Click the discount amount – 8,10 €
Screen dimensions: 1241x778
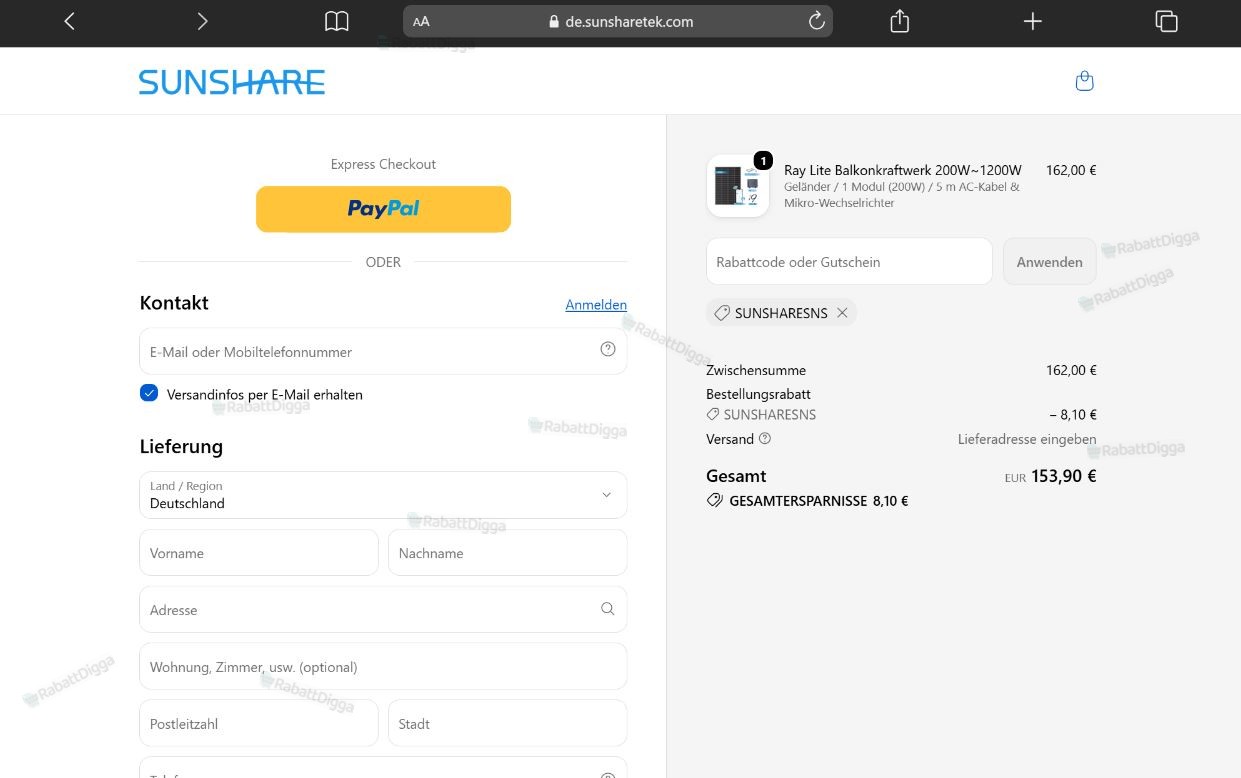tap(1073, 414)
